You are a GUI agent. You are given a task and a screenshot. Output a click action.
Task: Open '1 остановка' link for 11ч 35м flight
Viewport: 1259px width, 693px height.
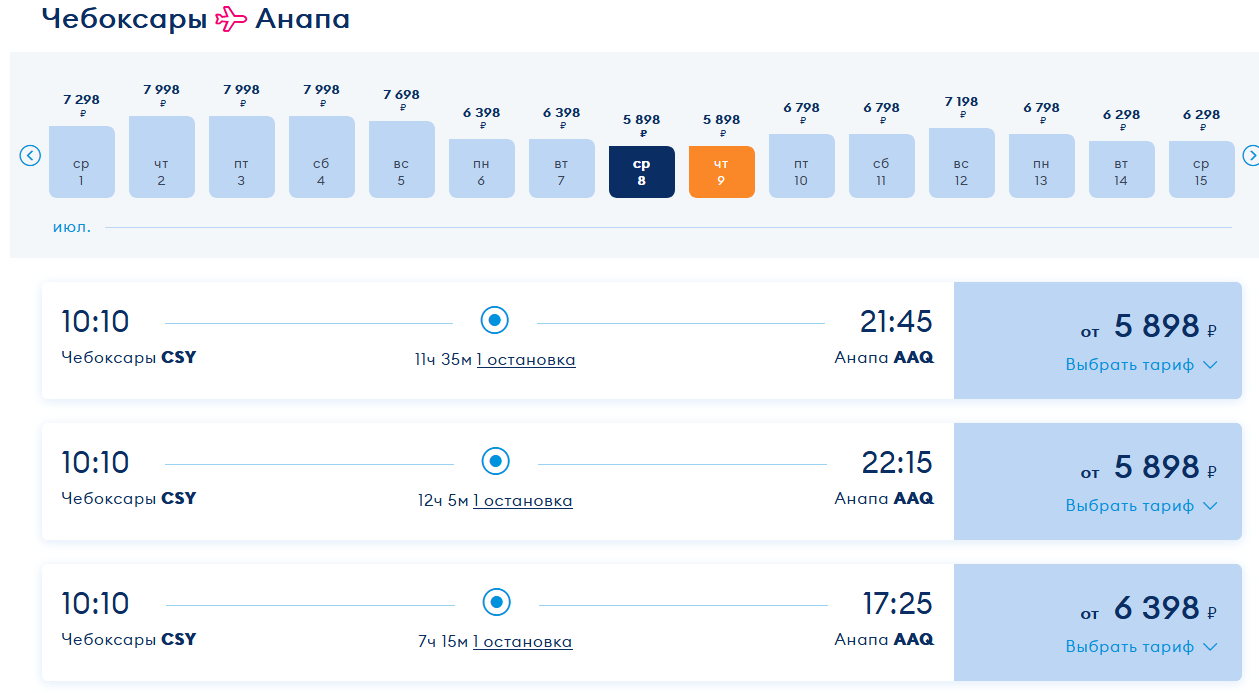[x=526, y=360]
